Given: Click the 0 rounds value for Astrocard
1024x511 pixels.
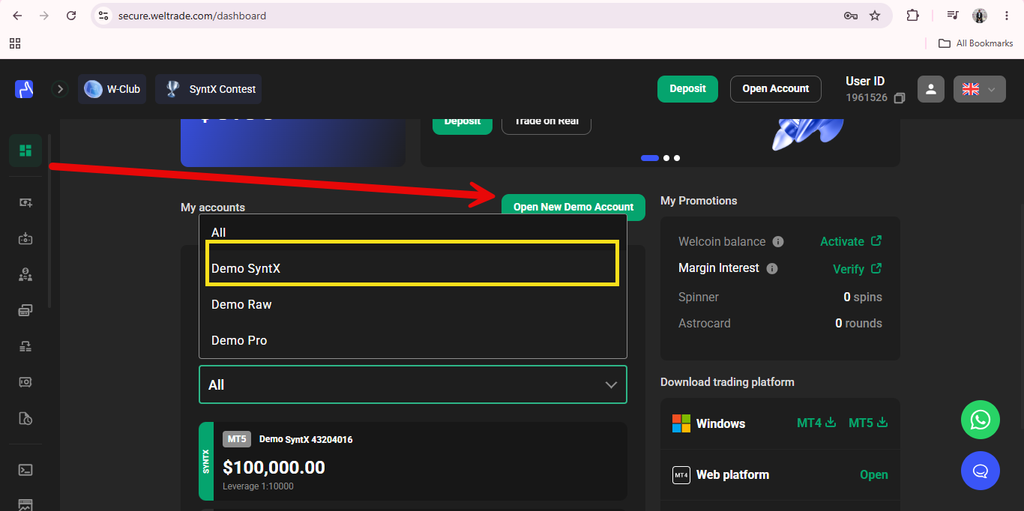Looking at the screenshot, I should (x=858, y=323).
